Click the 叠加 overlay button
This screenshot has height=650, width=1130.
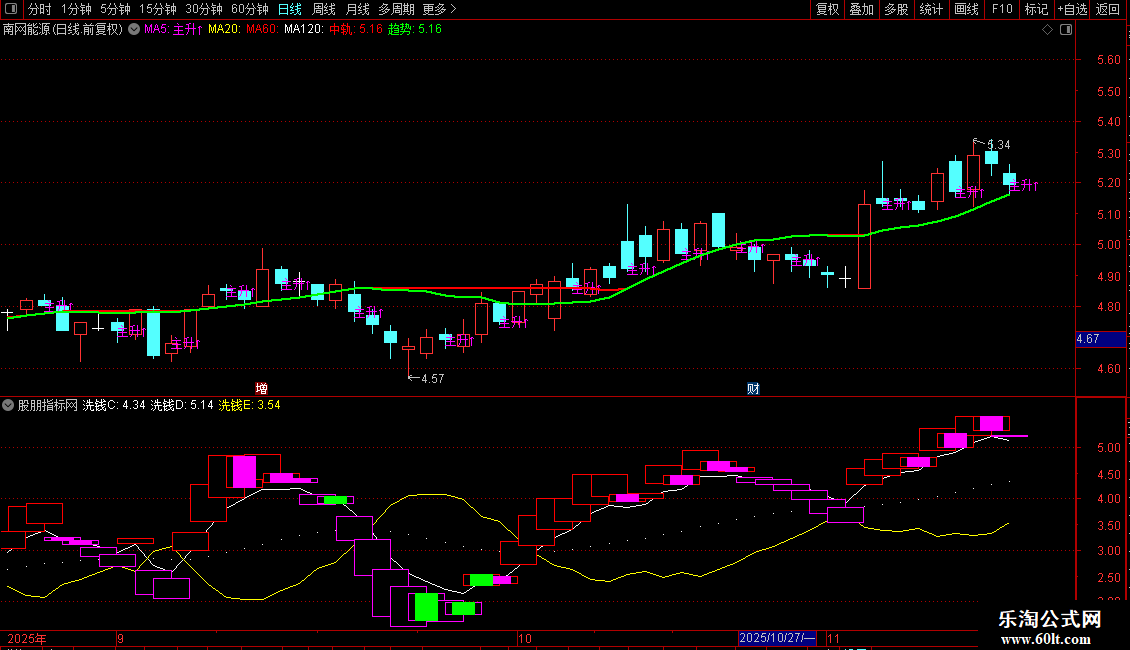(862, 9)
